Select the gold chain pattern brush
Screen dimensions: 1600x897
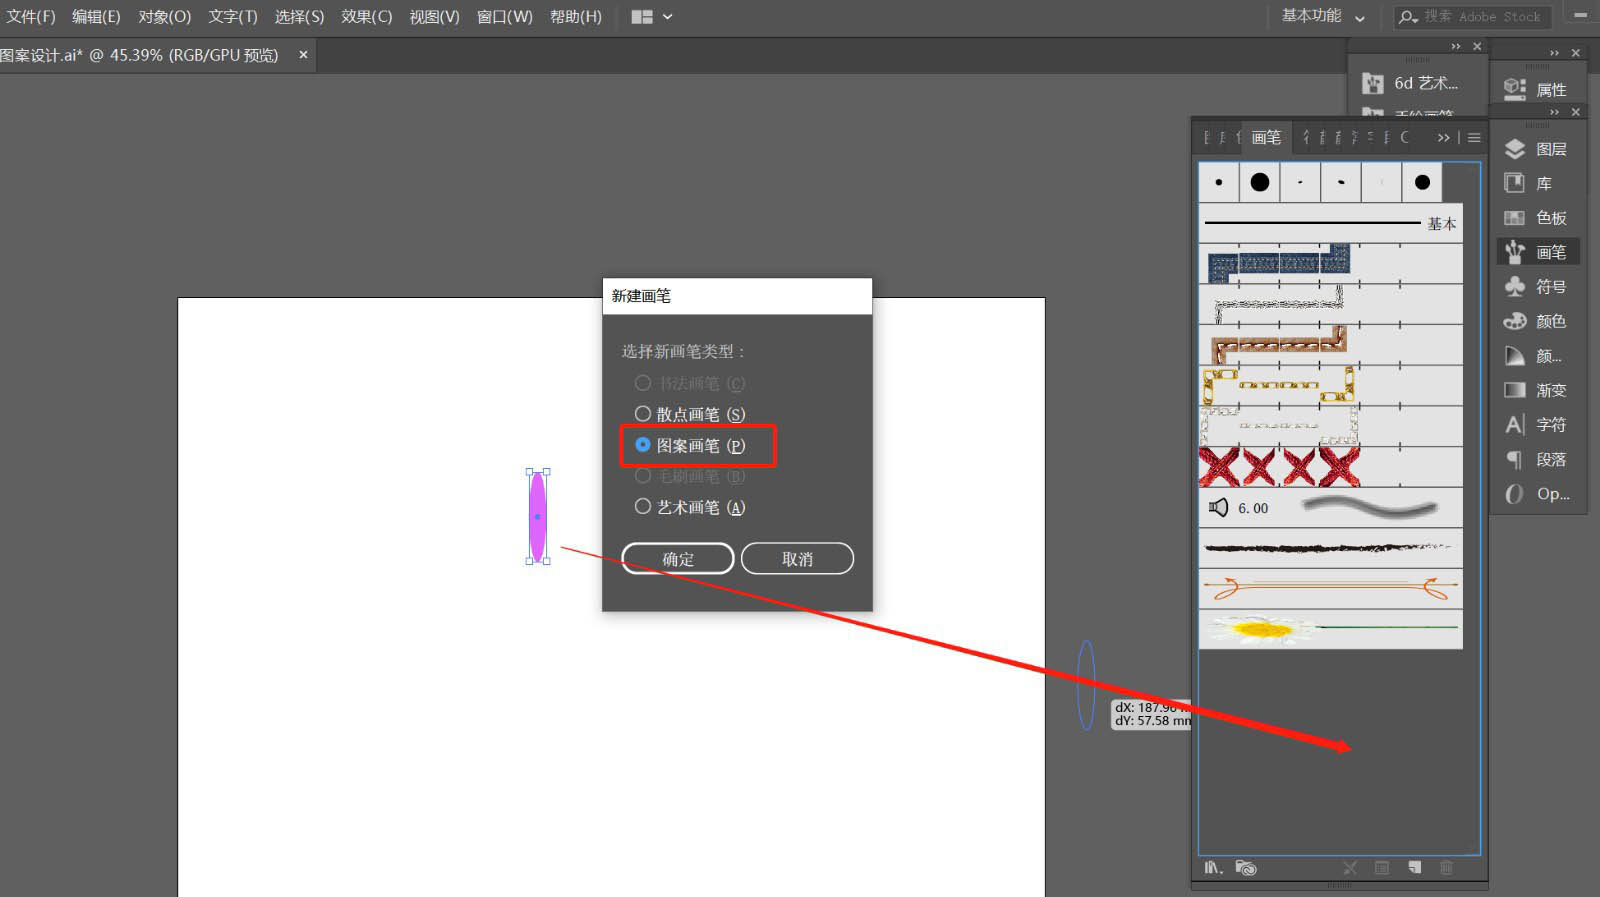click(1330, 385)
